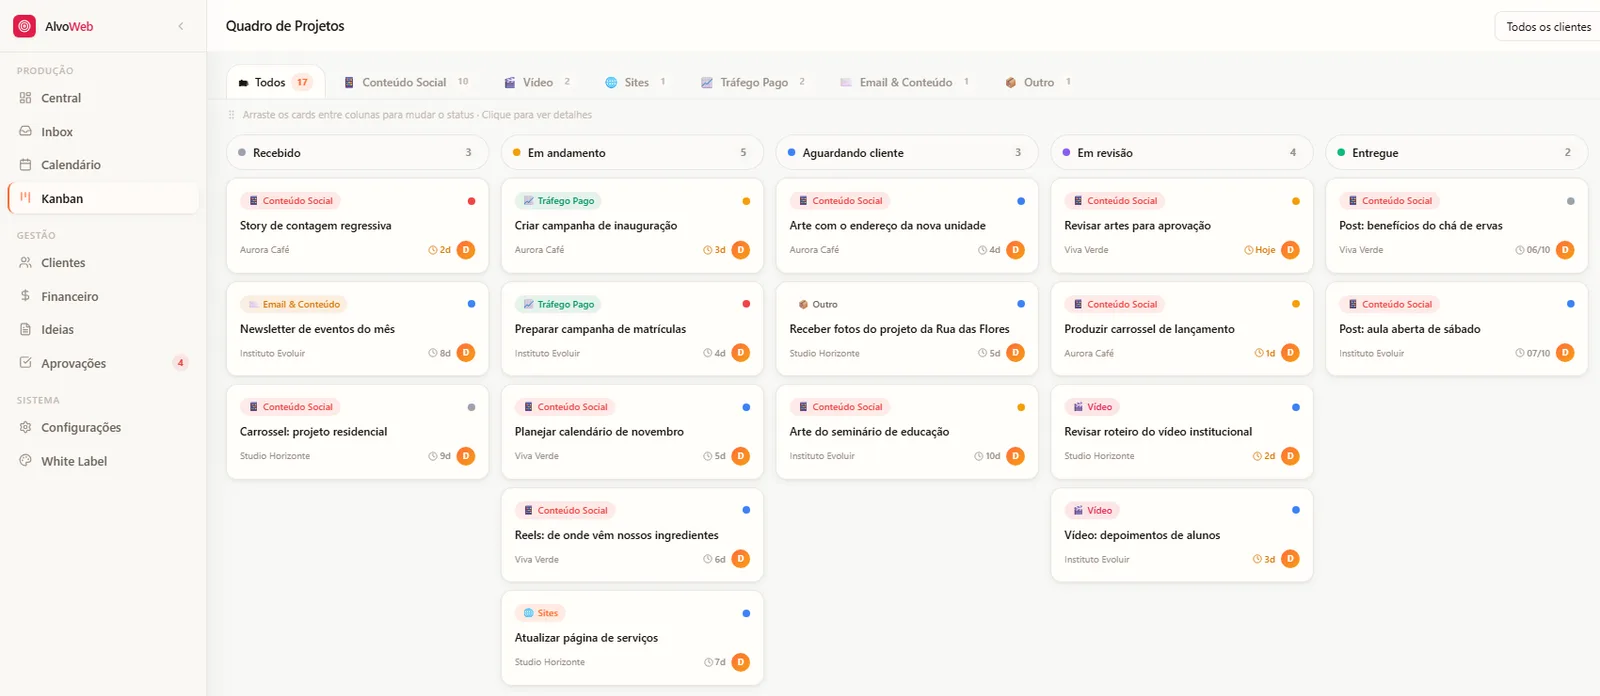
Task: Switch to the Vídeo tab
Action: (537, 82)
